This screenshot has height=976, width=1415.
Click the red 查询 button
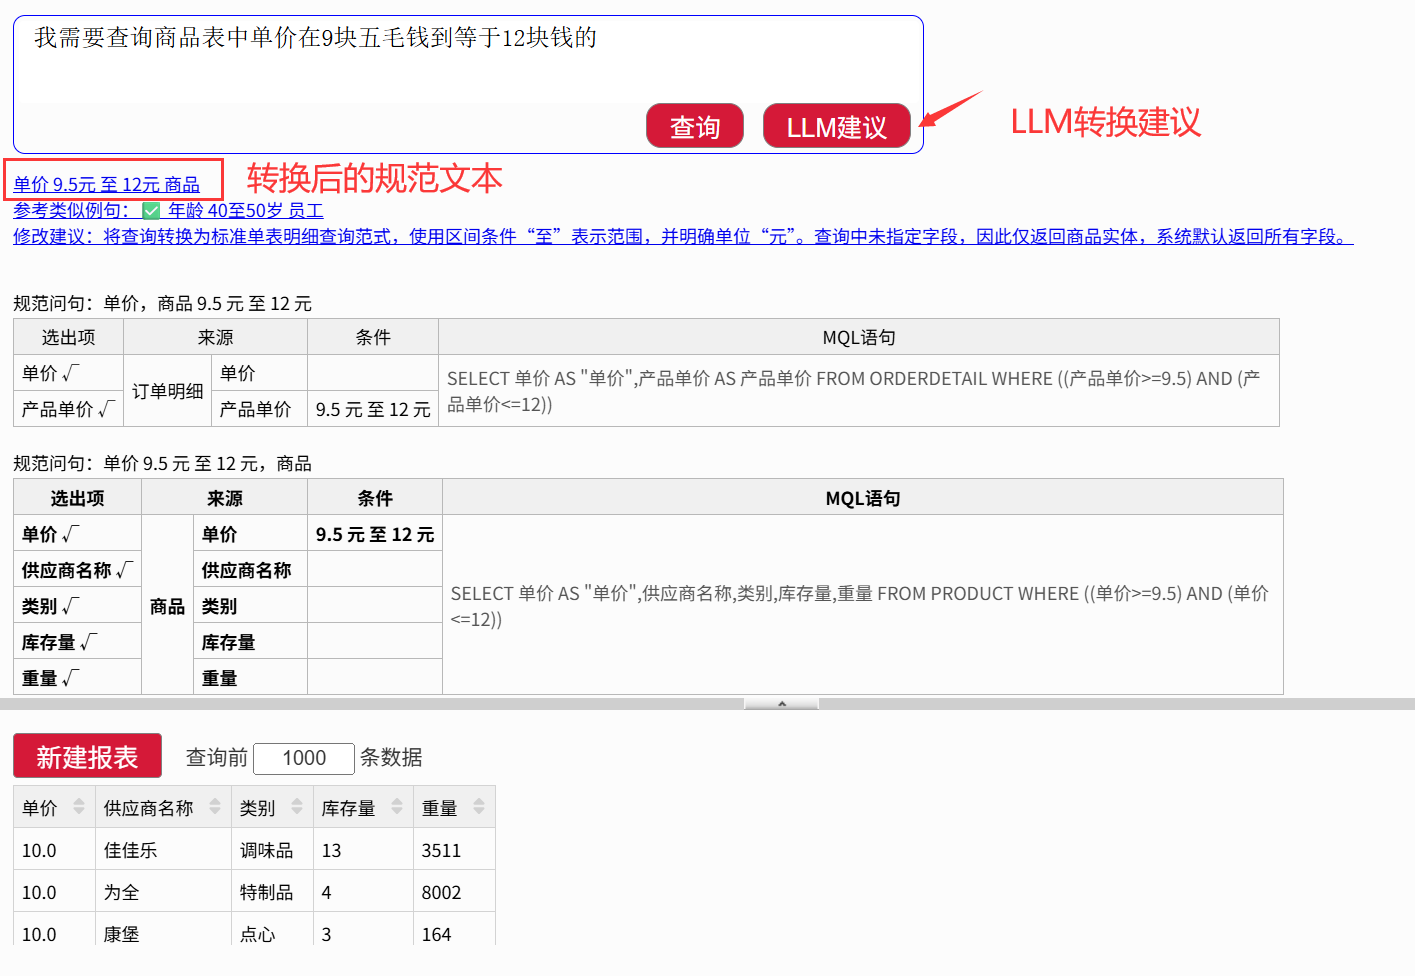coord(694,126)
